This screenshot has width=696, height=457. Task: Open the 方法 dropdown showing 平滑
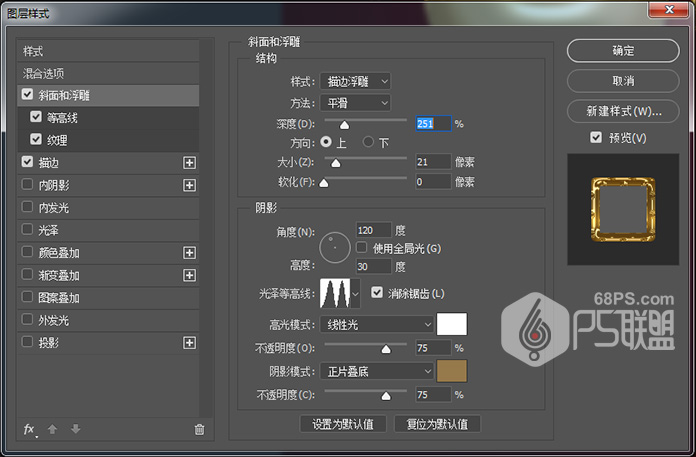(x=355, y=103)
